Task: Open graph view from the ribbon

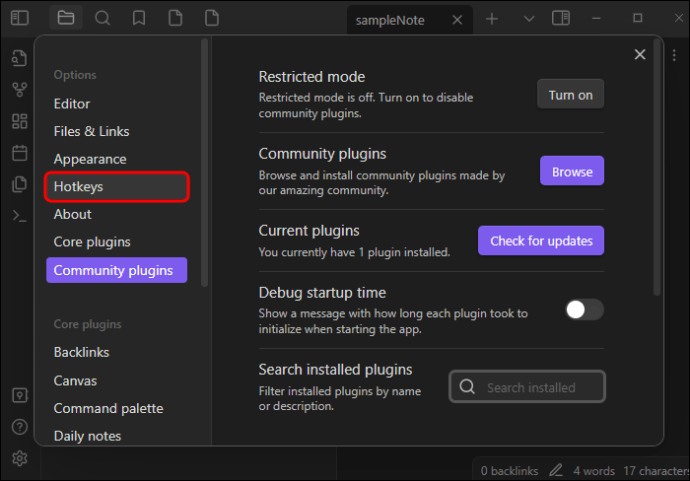Action: 19,90
